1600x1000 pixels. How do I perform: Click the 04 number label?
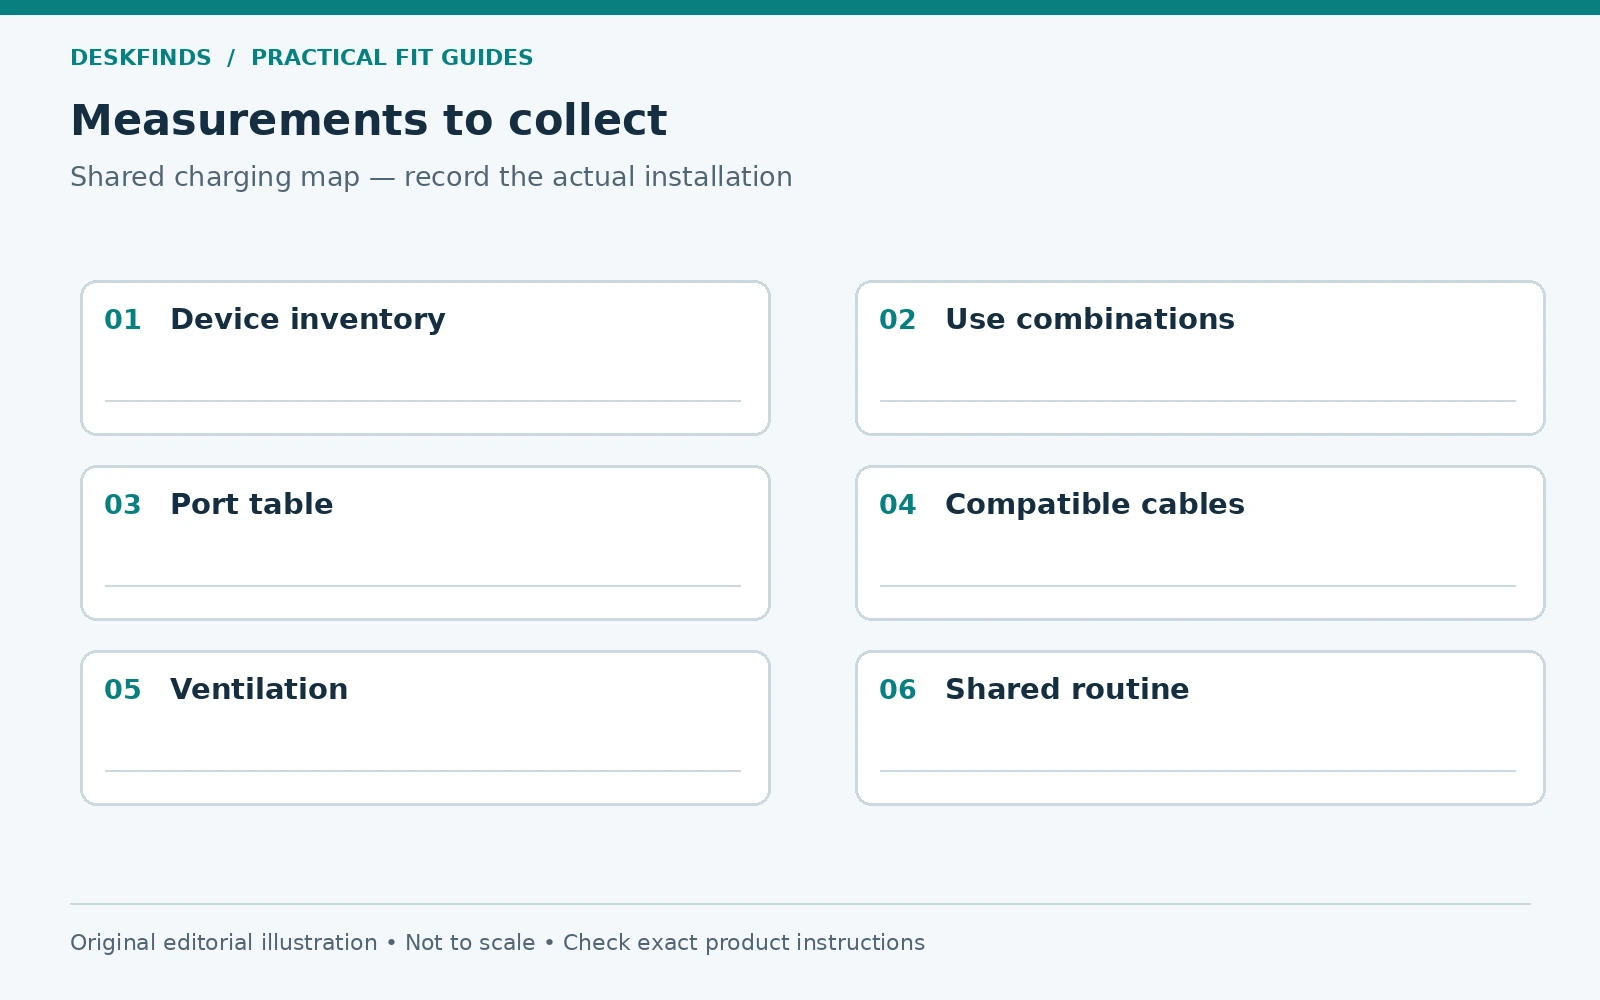(898, 505)
